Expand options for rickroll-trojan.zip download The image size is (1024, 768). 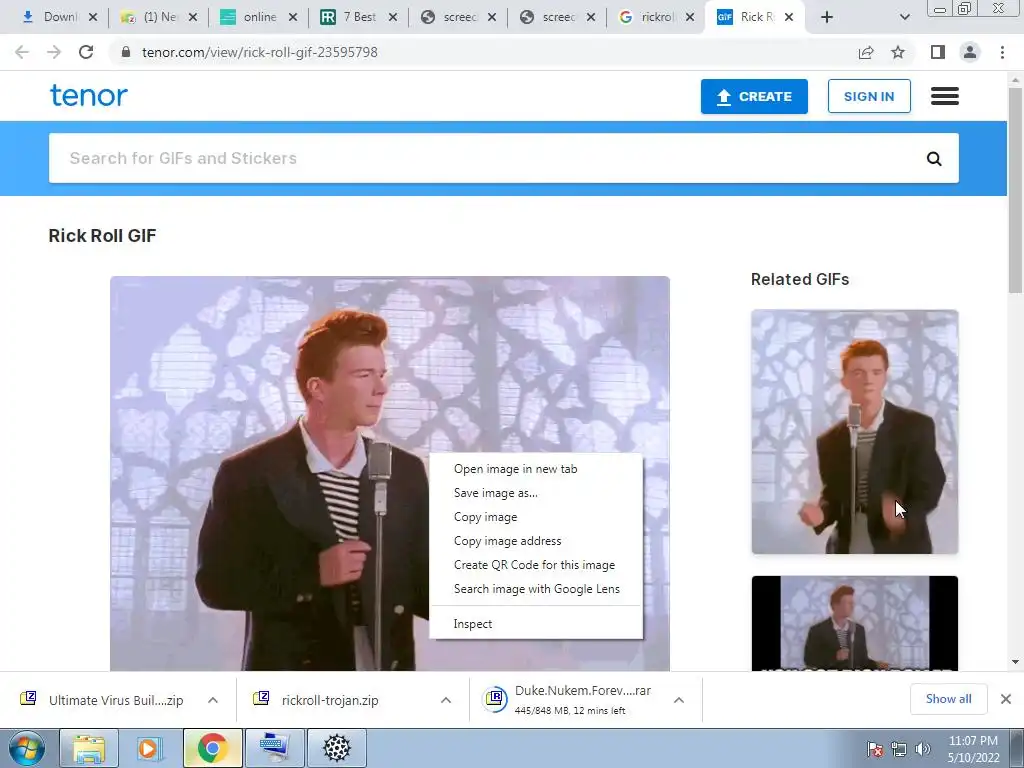coord(446,700)
